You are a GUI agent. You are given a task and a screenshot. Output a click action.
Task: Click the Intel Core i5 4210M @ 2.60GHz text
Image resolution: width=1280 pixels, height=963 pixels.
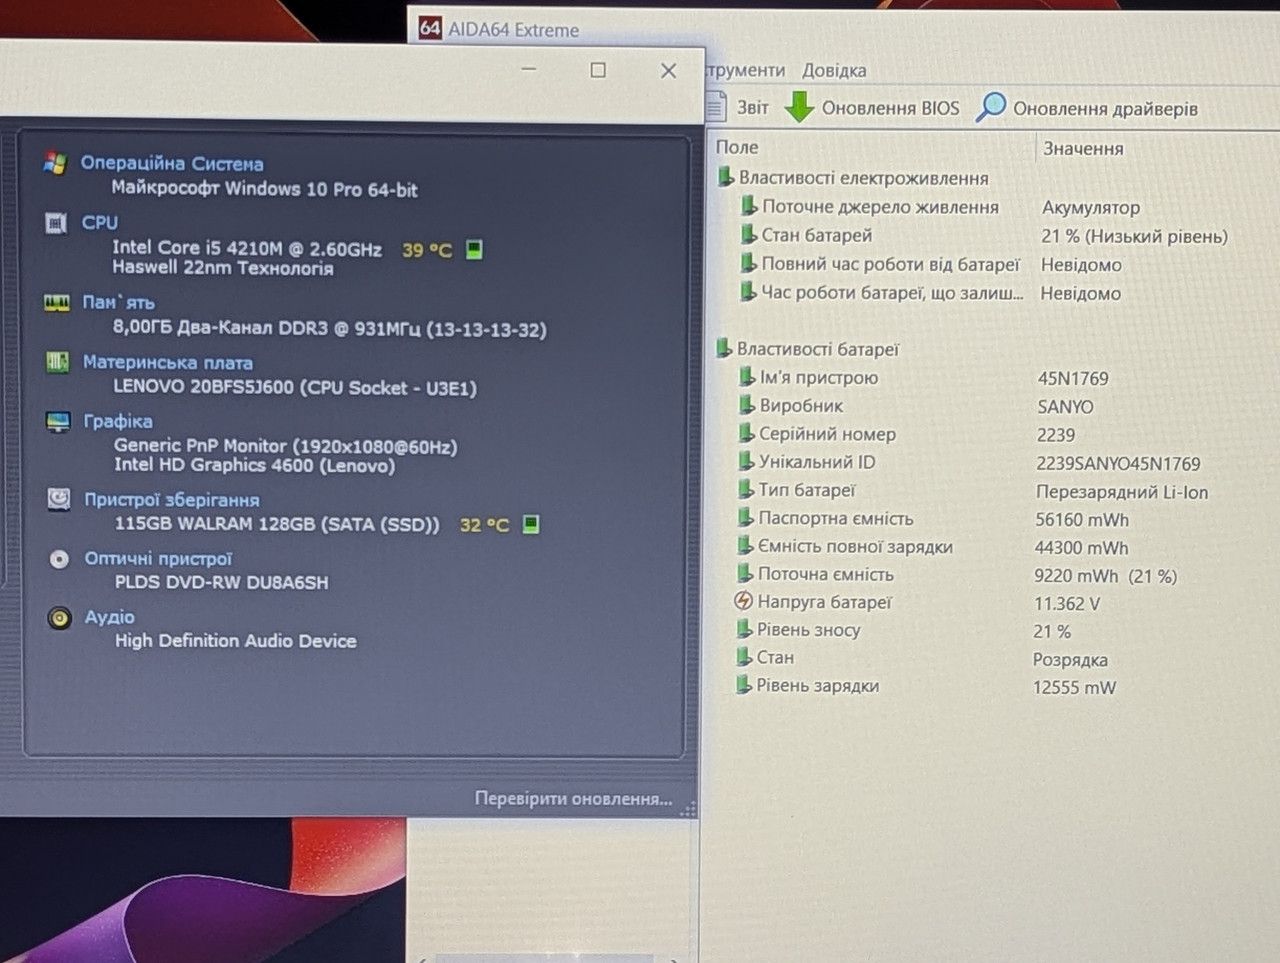(x=247, y=248)
